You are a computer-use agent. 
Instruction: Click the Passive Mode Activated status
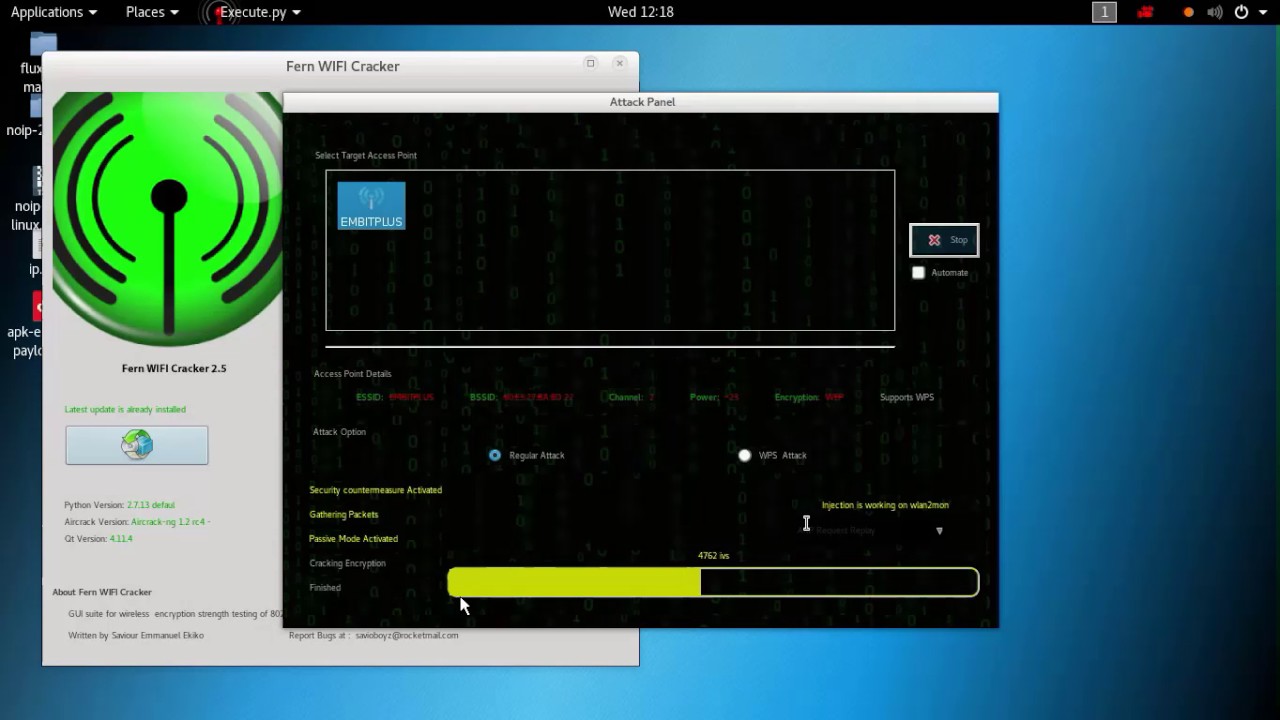353,538
